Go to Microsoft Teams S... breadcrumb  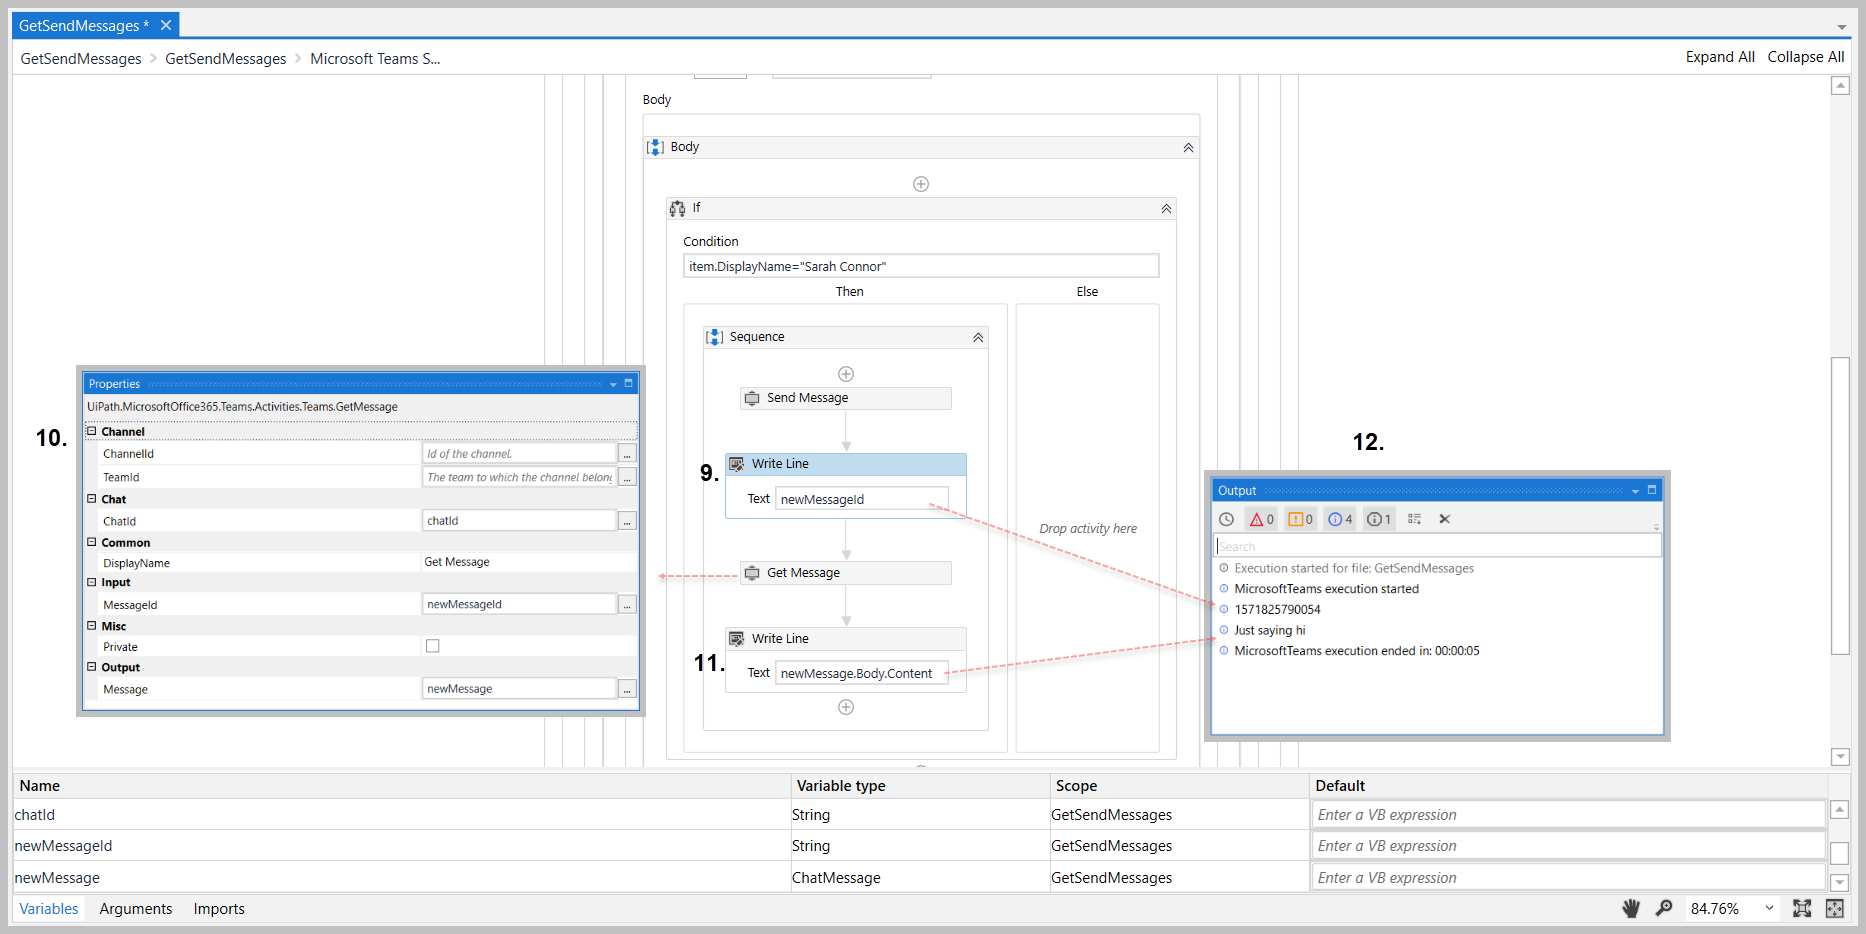coord(375,59)
